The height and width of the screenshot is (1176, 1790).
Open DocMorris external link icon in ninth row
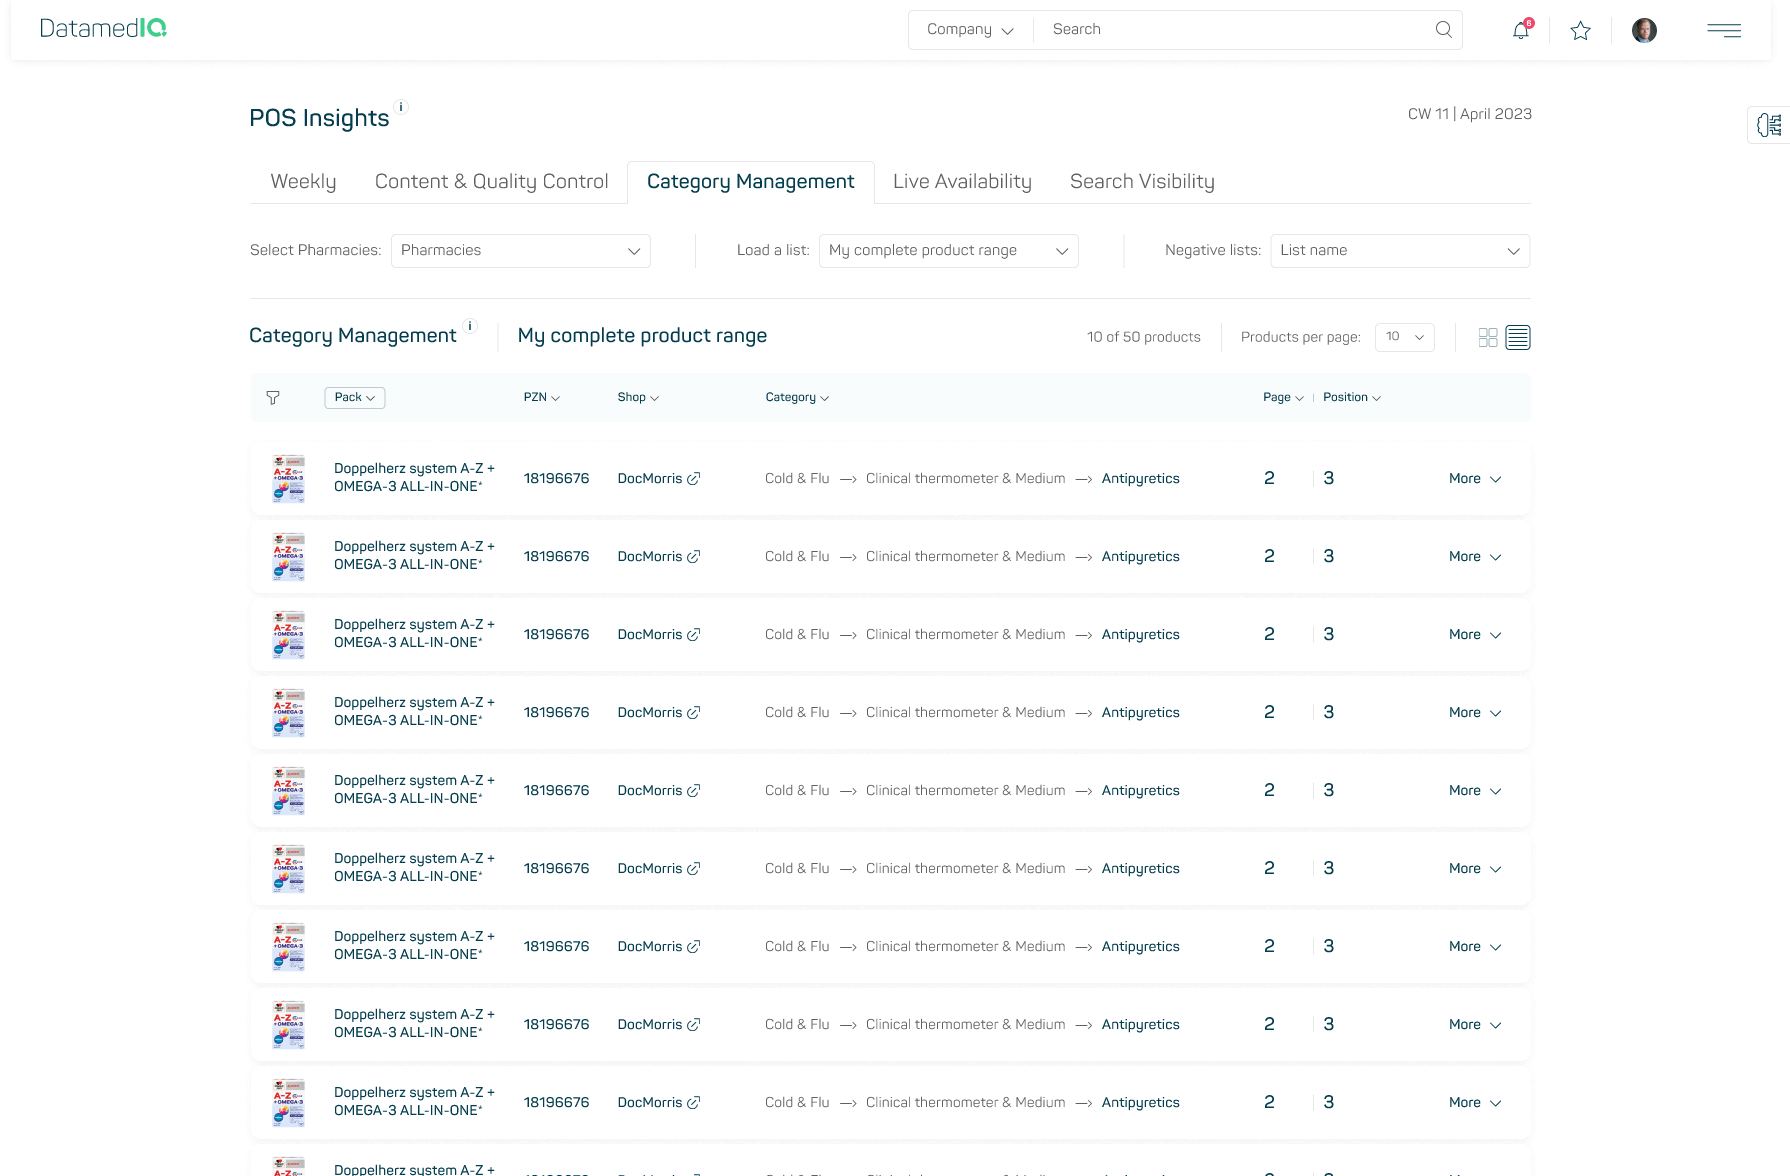click(x=694, y=1103)
